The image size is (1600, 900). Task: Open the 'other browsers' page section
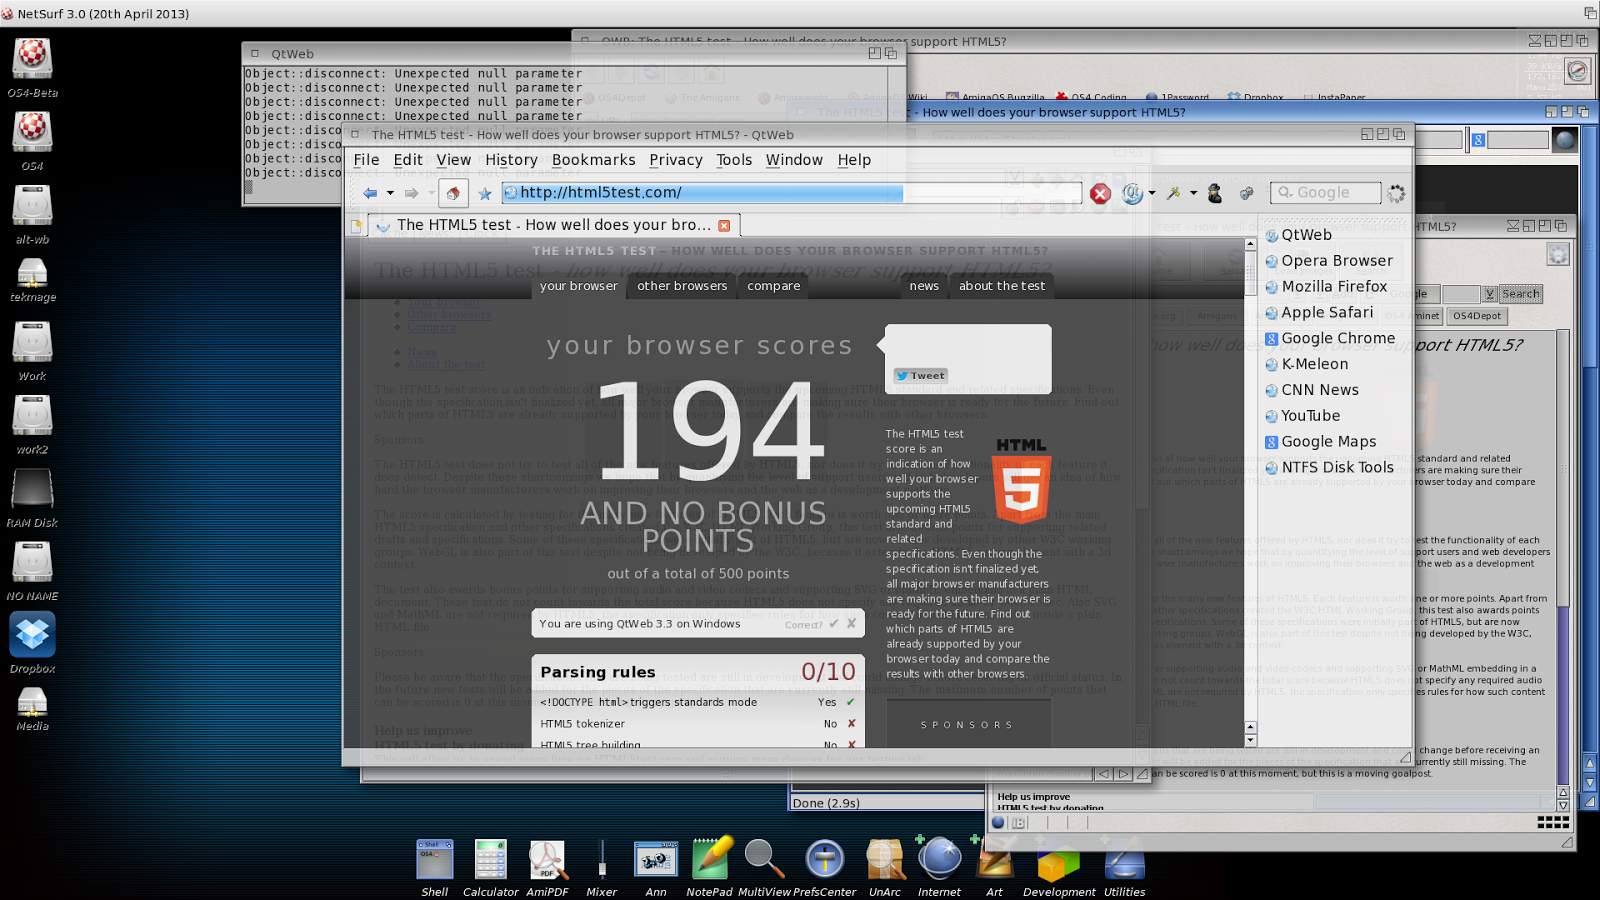coord(682,286)
